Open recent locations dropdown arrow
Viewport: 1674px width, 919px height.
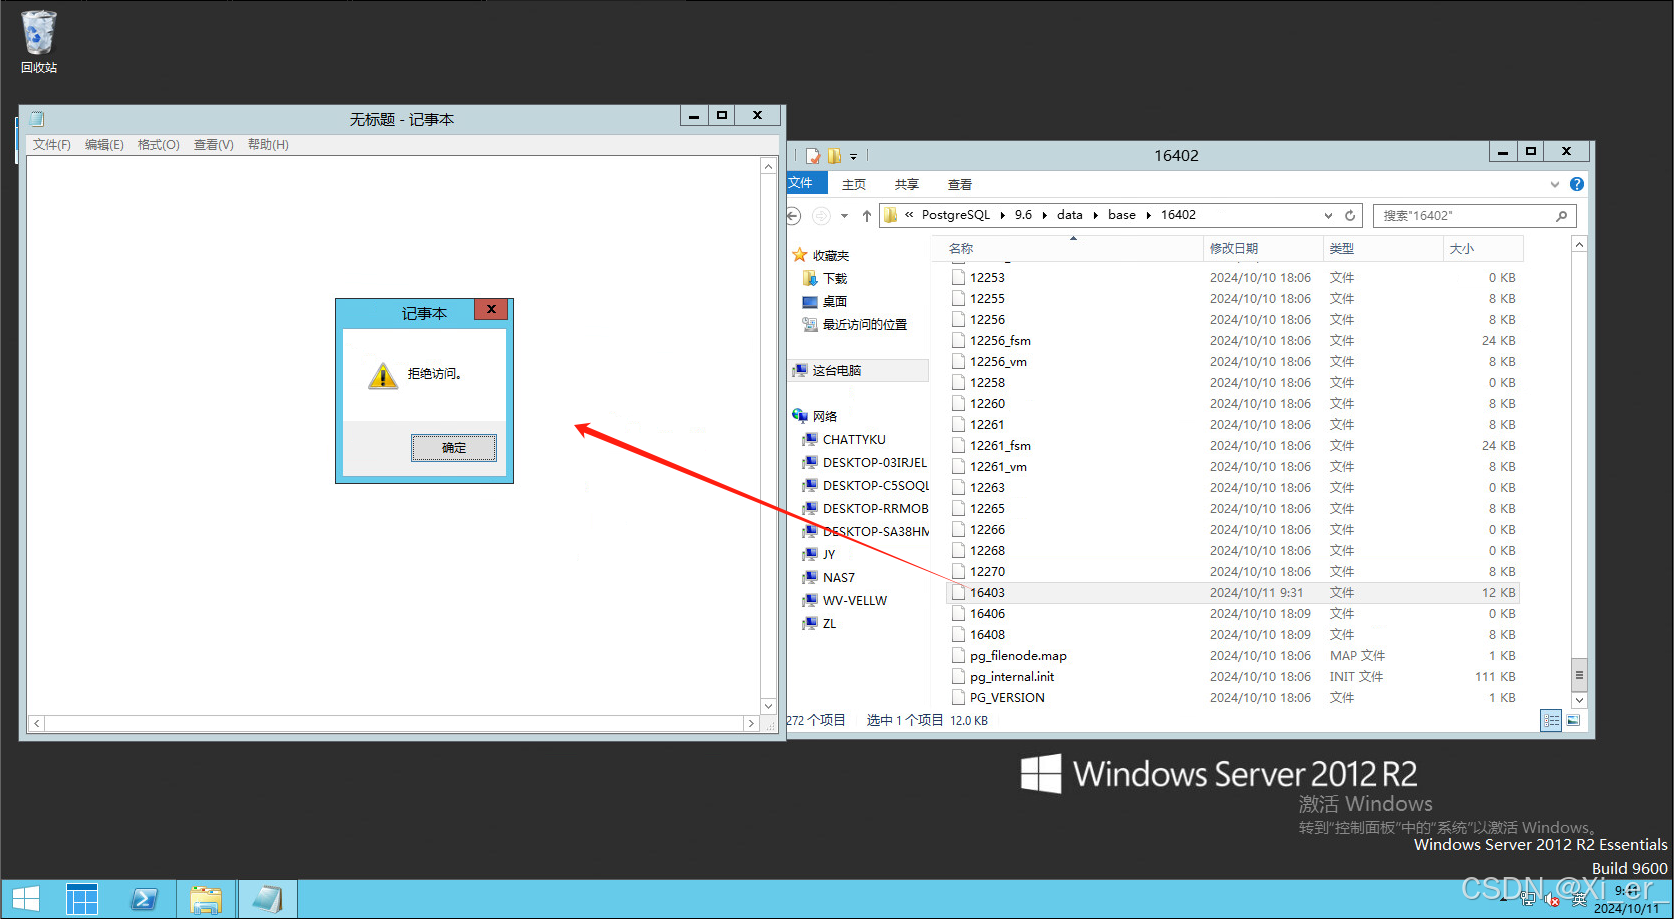(x=844, y=216)
